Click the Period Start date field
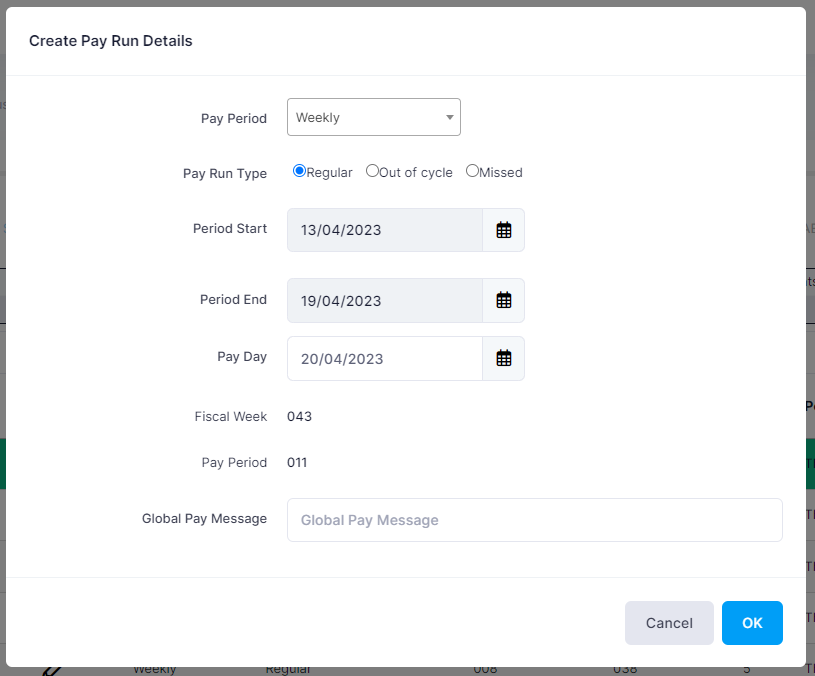Screen dimensions: 815x676 click(x=385, y=230)
